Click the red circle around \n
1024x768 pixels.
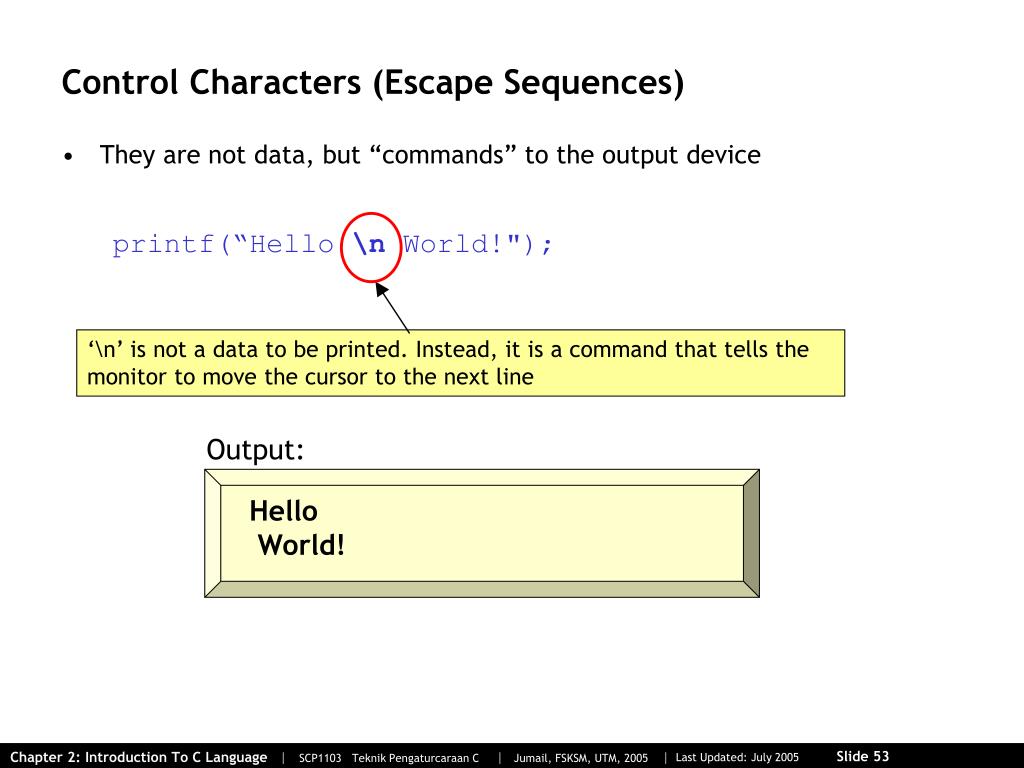click(371, 247)
